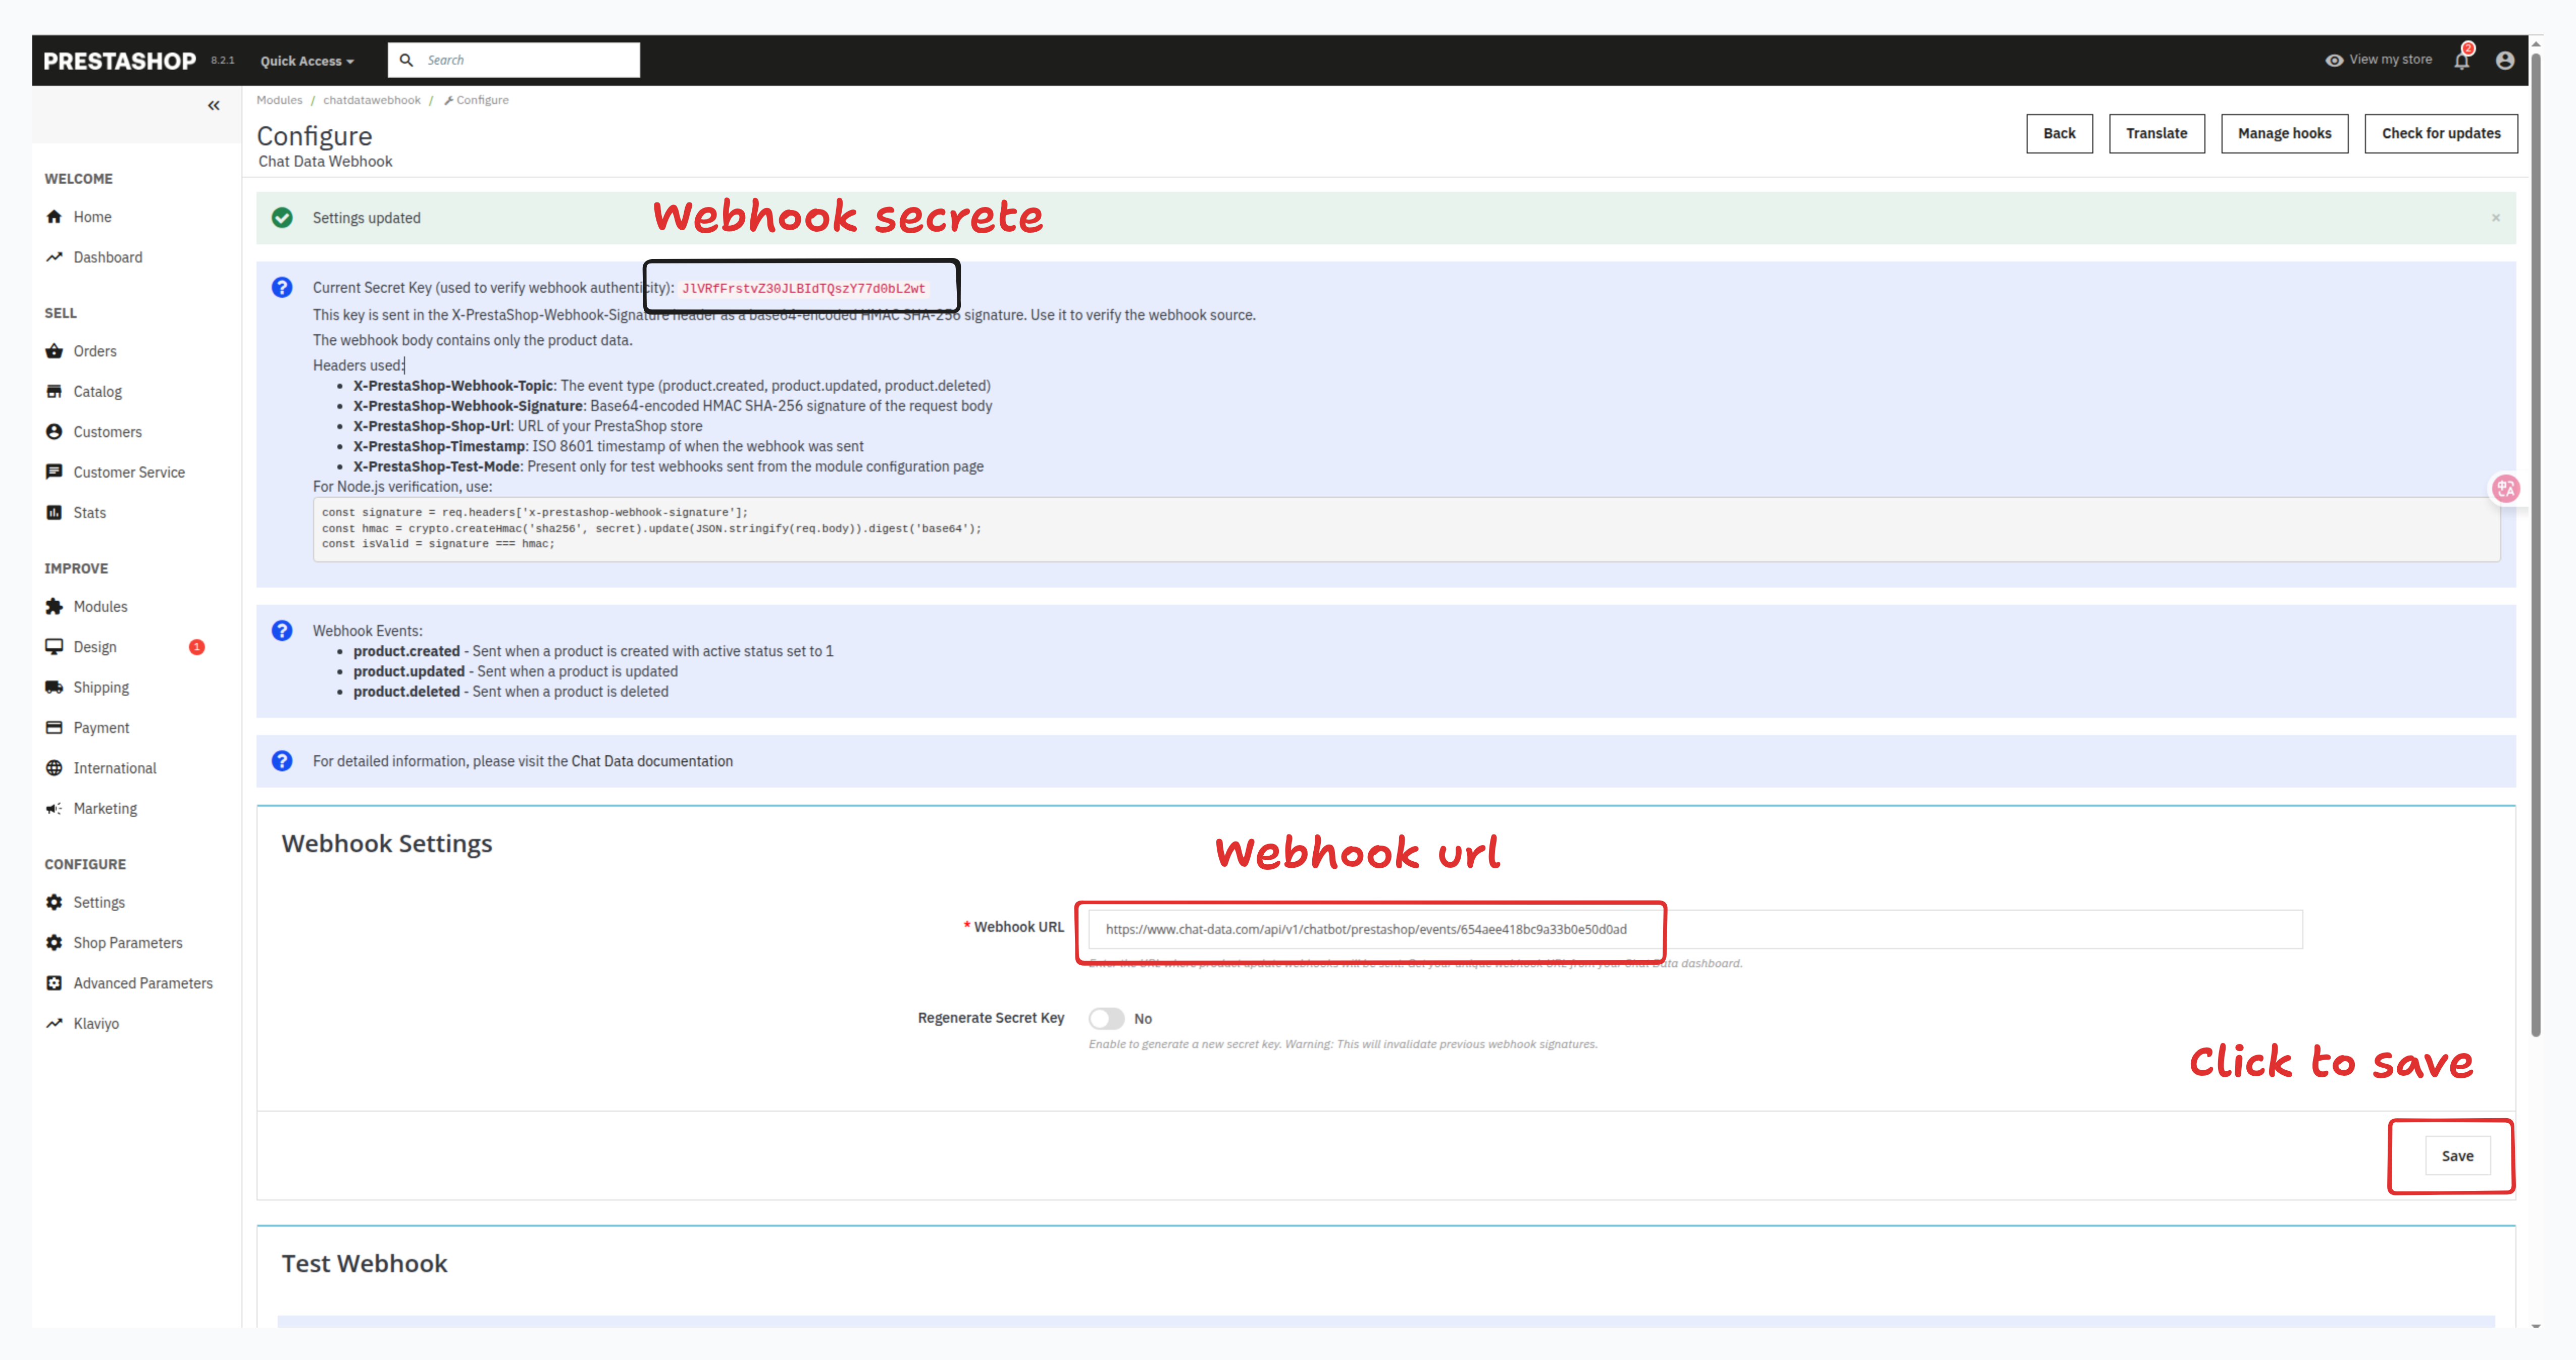Click the Modules breadcrumb link

[x=279, y=100]
